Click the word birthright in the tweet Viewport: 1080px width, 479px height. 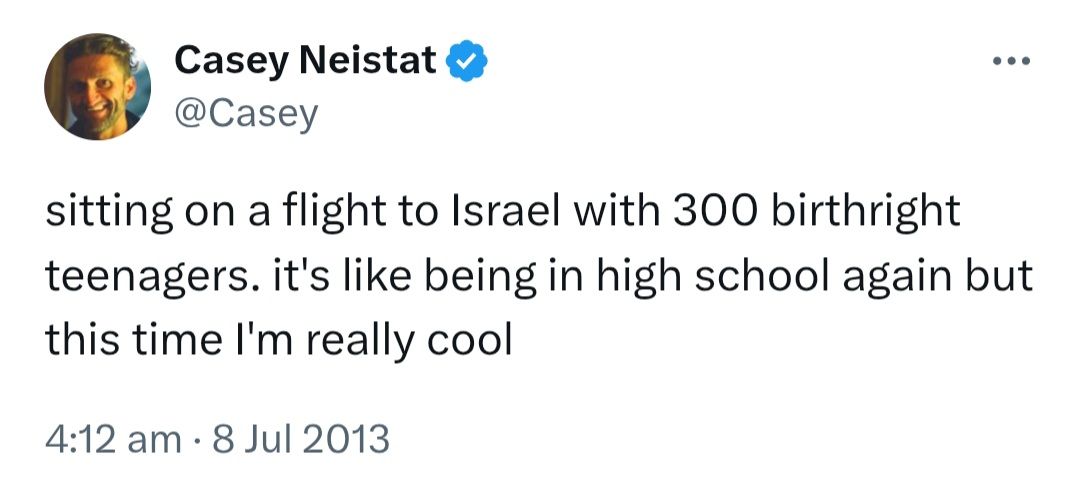tap(865, 212)
